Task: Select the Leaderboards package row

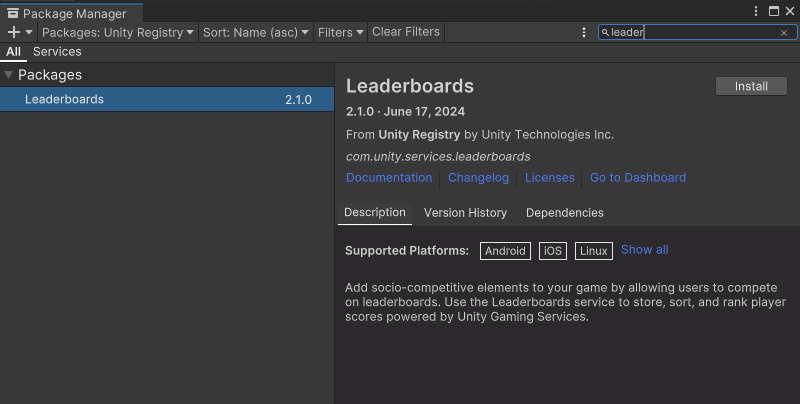Action: 167,99
